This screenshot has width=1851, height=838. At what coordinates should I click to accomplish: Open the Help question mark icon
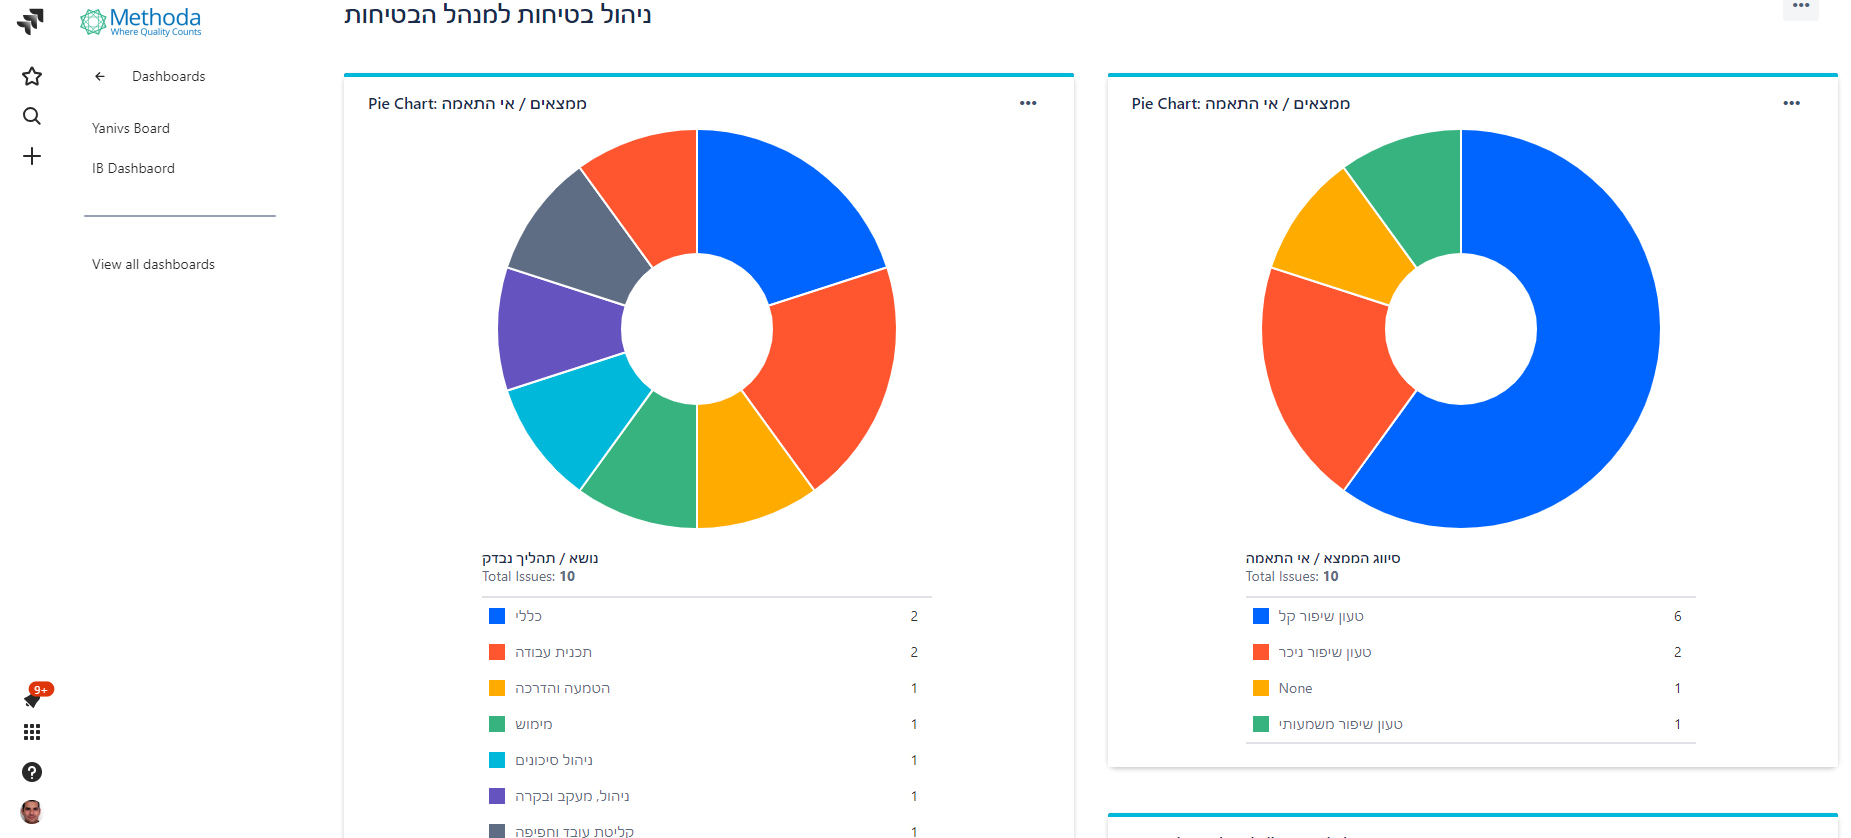[x=32, y=772]
